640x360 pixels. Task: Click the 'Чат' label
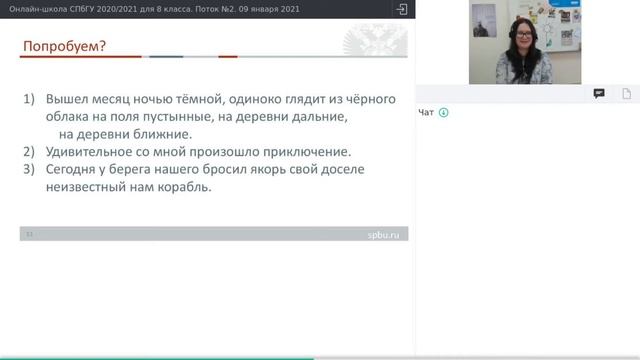click(x=426, y=113)
